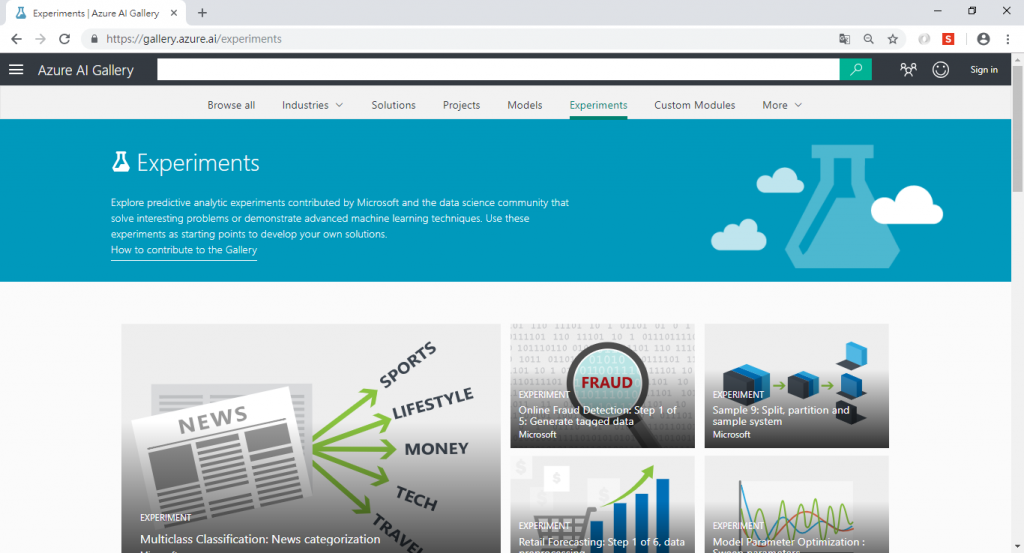Open How to contribute to the Gallery link
Image resolution: width=1024 pixels, height=553 pixels.
point(184,250)
